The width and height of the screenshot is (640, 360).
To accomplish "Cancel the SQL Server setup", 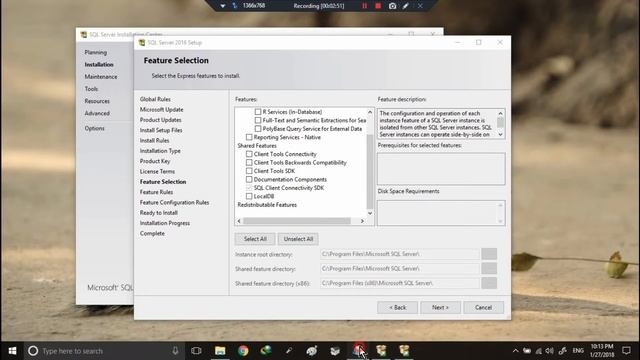I will [x=483, y=307].
